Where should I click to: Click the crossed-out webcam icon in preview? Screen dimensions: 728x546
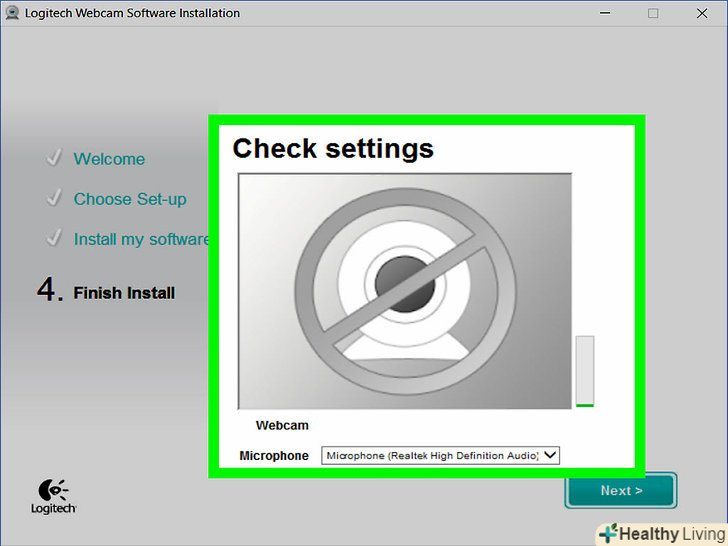click(x=404, y=289)
